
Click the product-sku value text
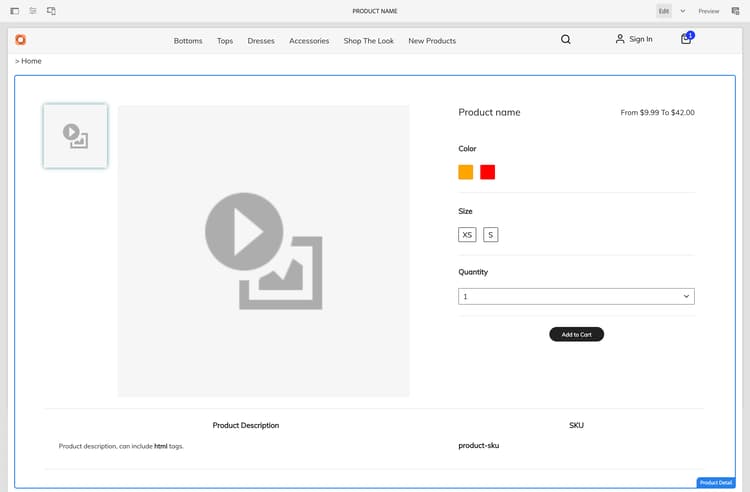point(479,446)
